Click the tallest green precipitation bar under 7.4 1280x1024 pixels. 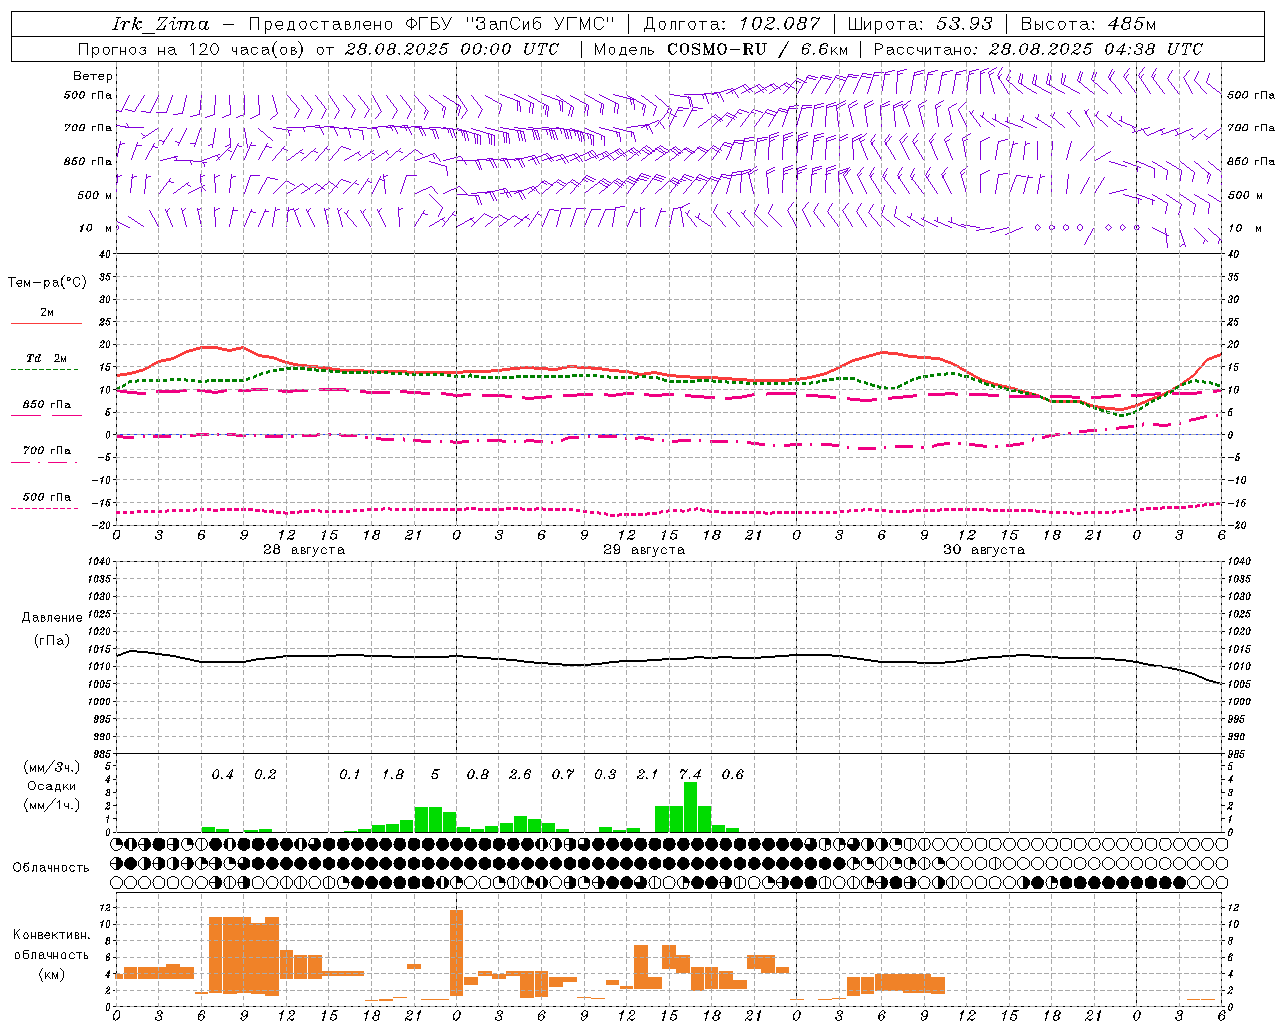690,807
